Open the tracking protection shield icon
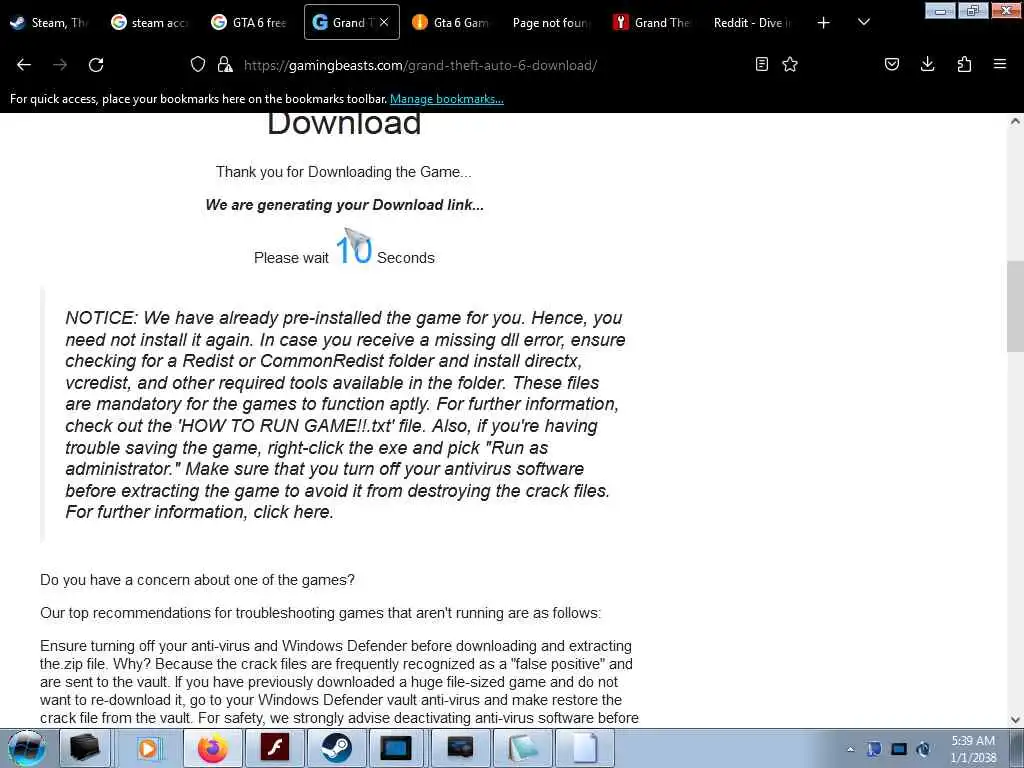This screenshot has width=1024, height=768. click(198, 64)
